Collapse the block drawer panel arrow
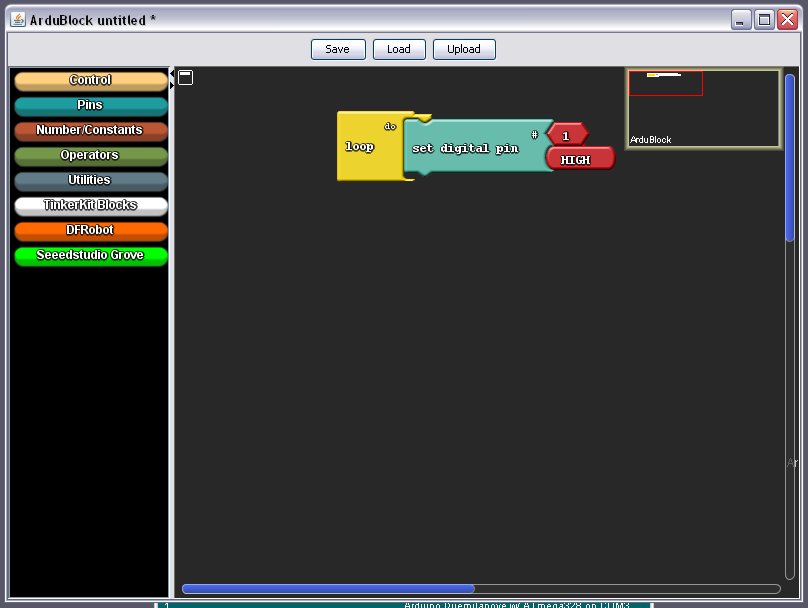808x608 pixels. [x=172, y=86]
